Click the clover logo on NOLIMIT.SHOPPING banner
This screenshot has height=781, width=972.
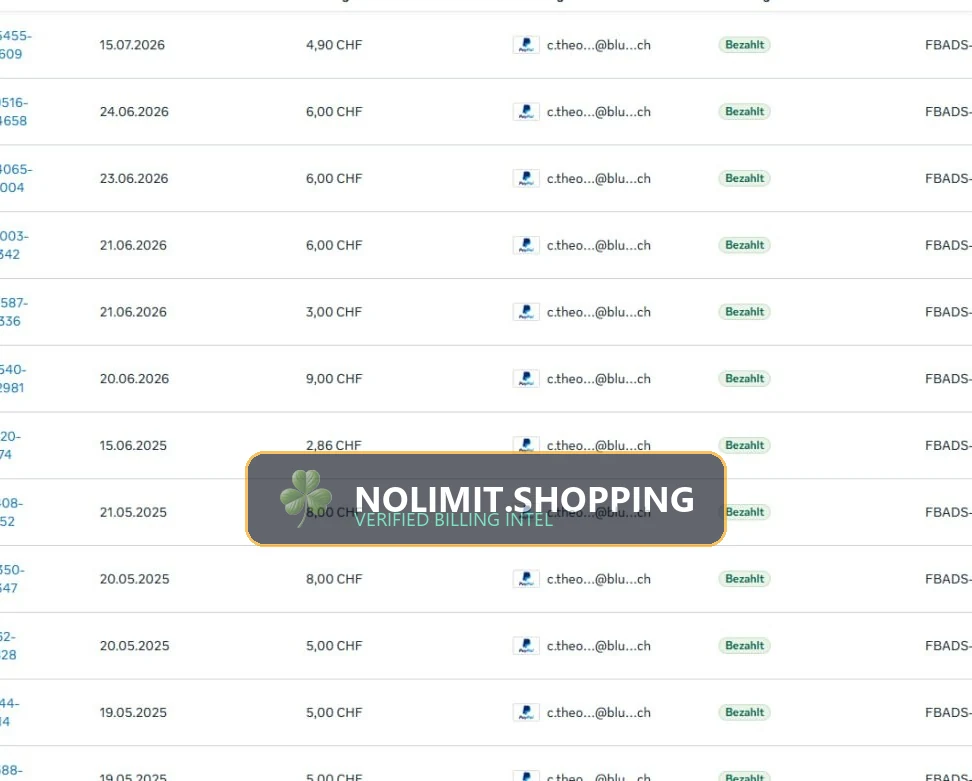pos(306,498)
